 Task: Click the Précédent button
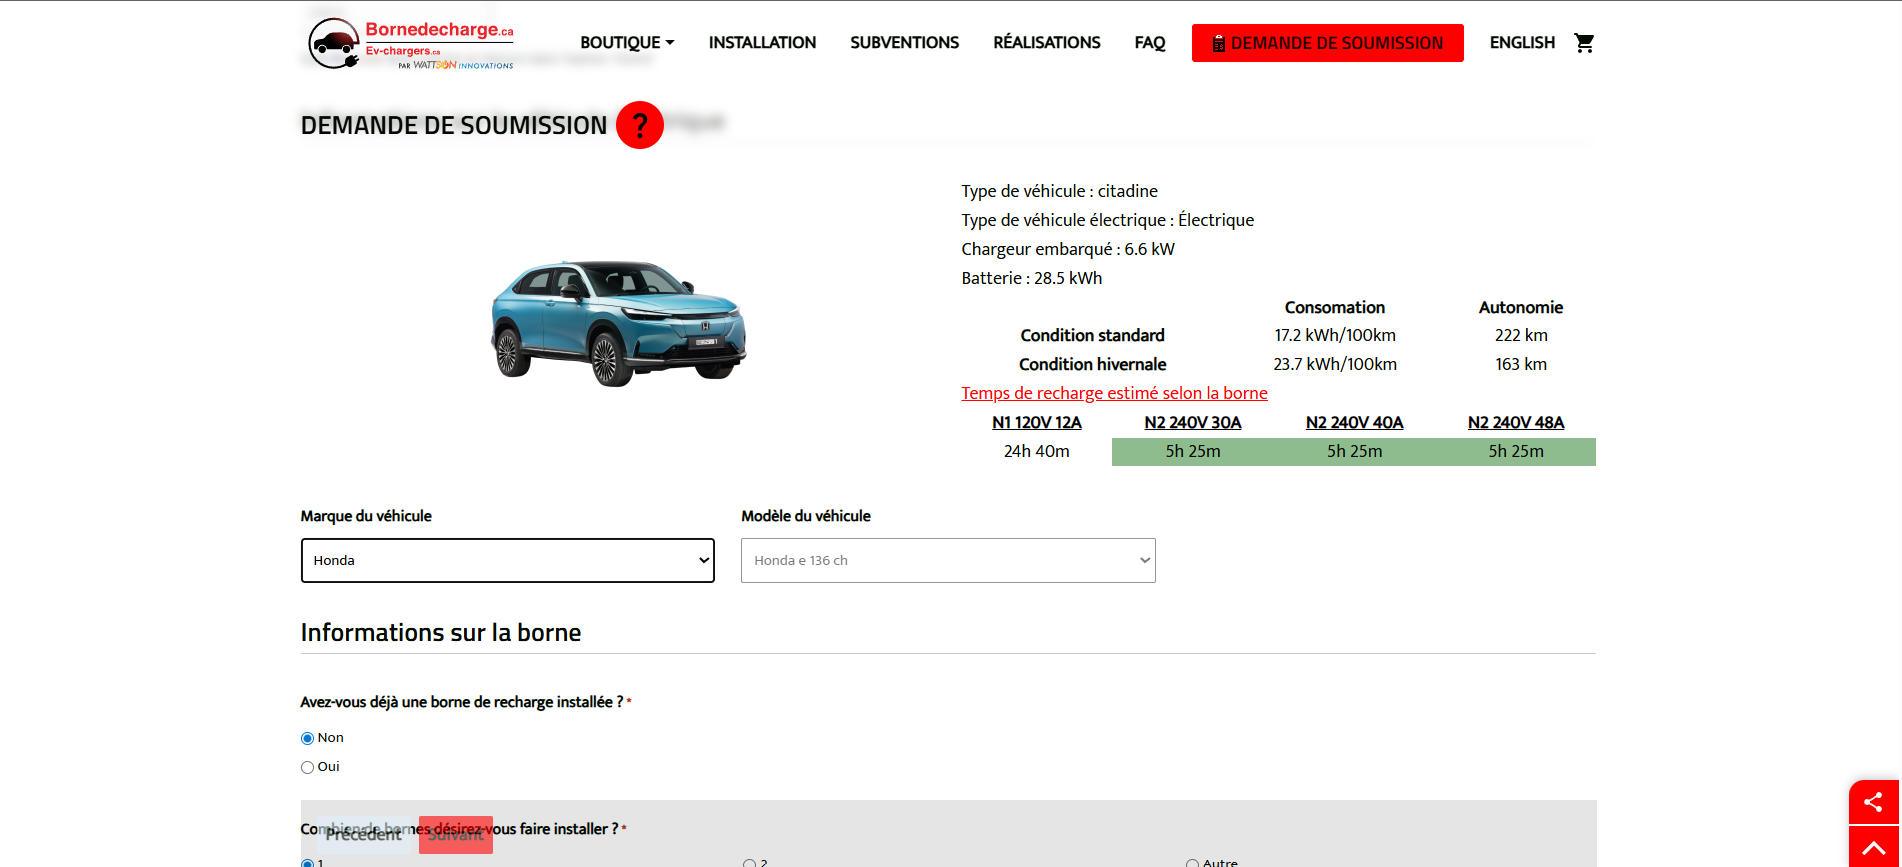tap(363, 835)
